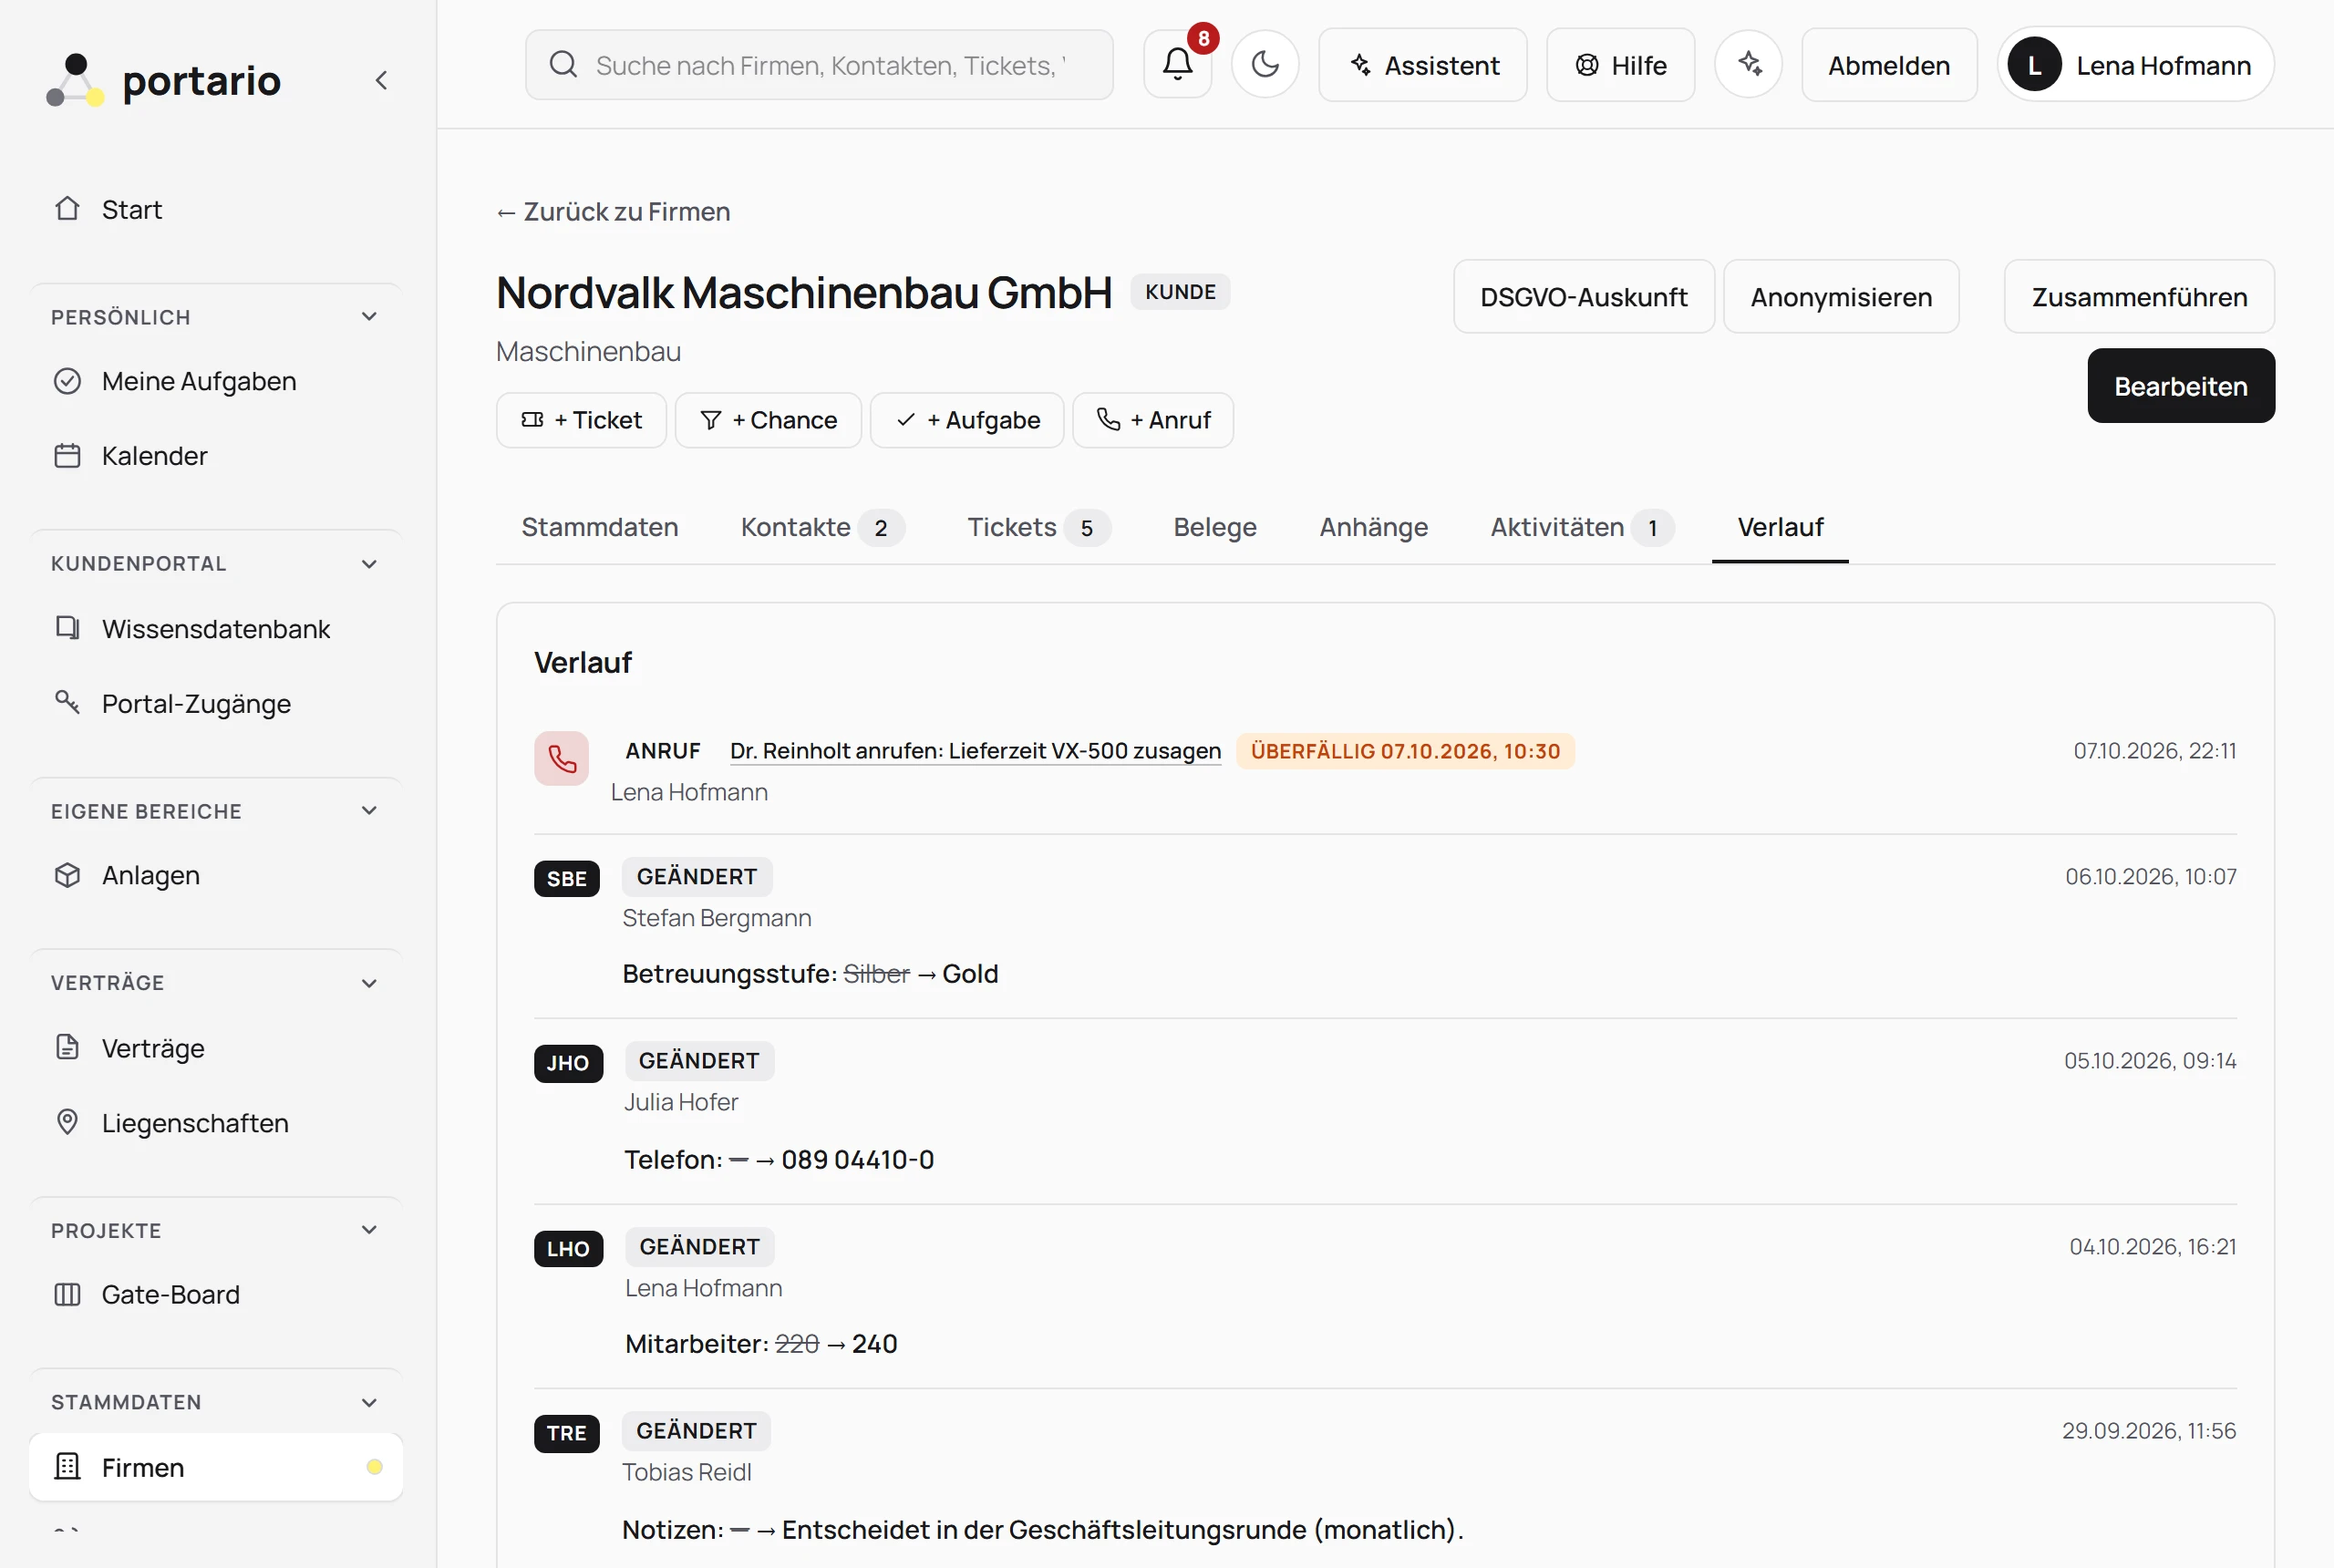Viewport: 2334px width, 1568px height.
Task: Click the Zusammenführen button
Action: (x=2139, y=297)
